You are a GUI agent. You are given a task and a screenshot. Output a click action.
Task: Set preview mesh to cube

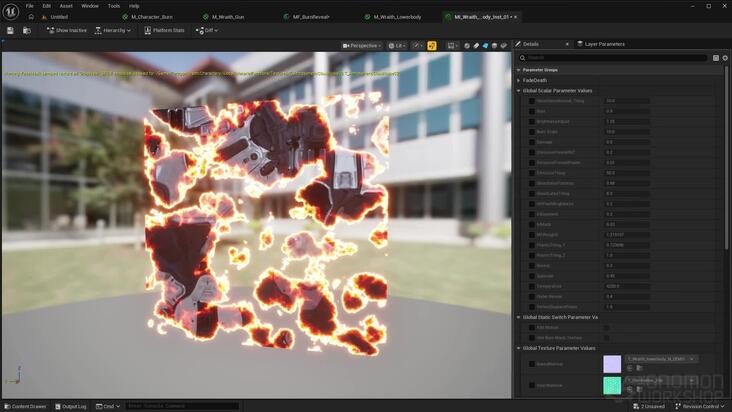[x=494, y=46]
